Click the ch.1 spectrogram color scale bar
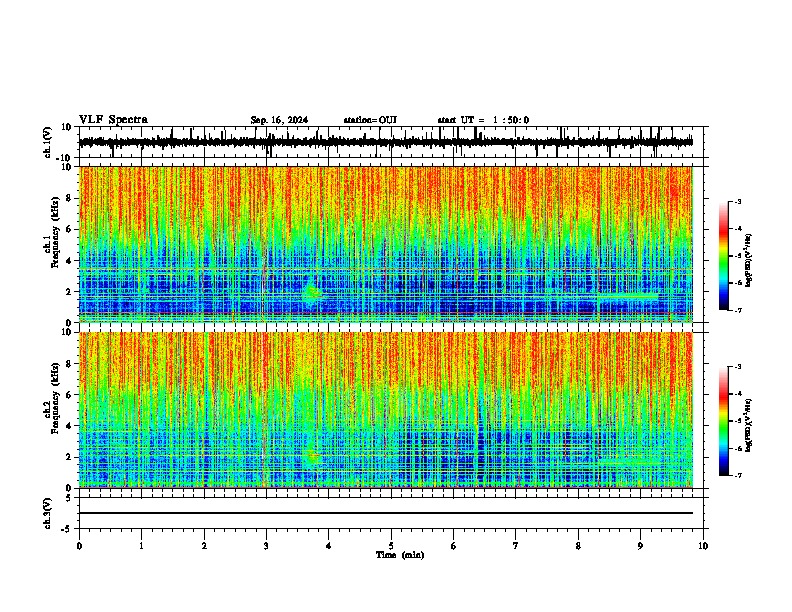This screenshot has height=612, width=792. 723,256
